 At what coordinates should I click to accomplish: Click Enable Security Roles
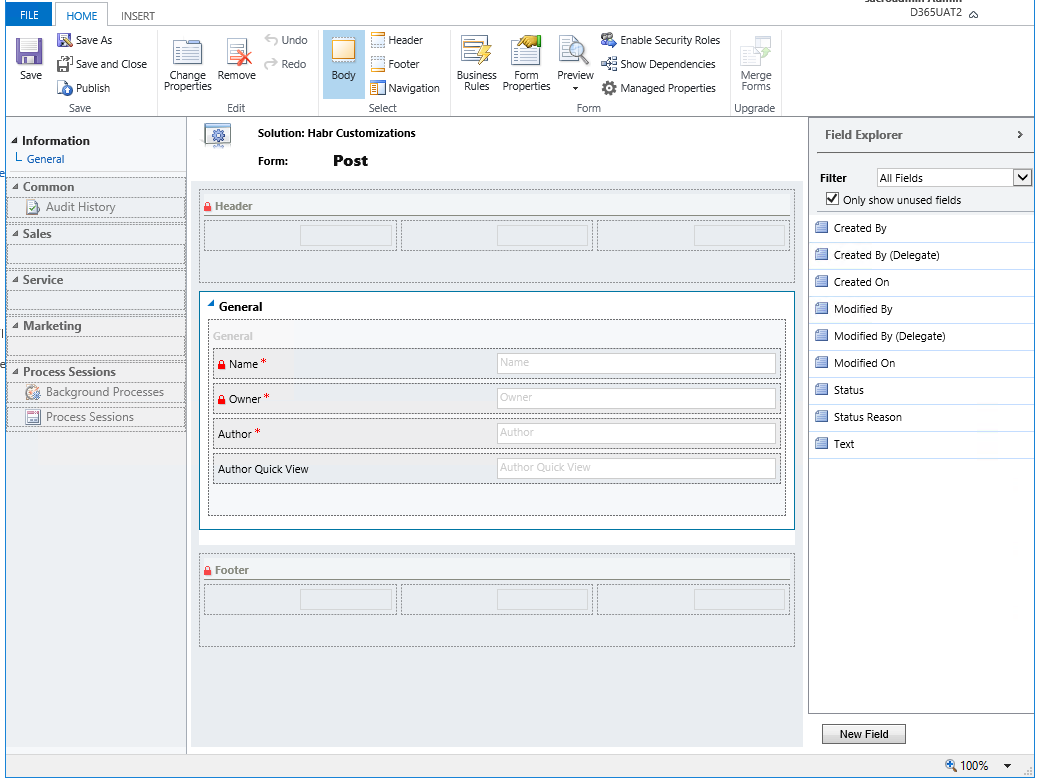tap(661, 40)
